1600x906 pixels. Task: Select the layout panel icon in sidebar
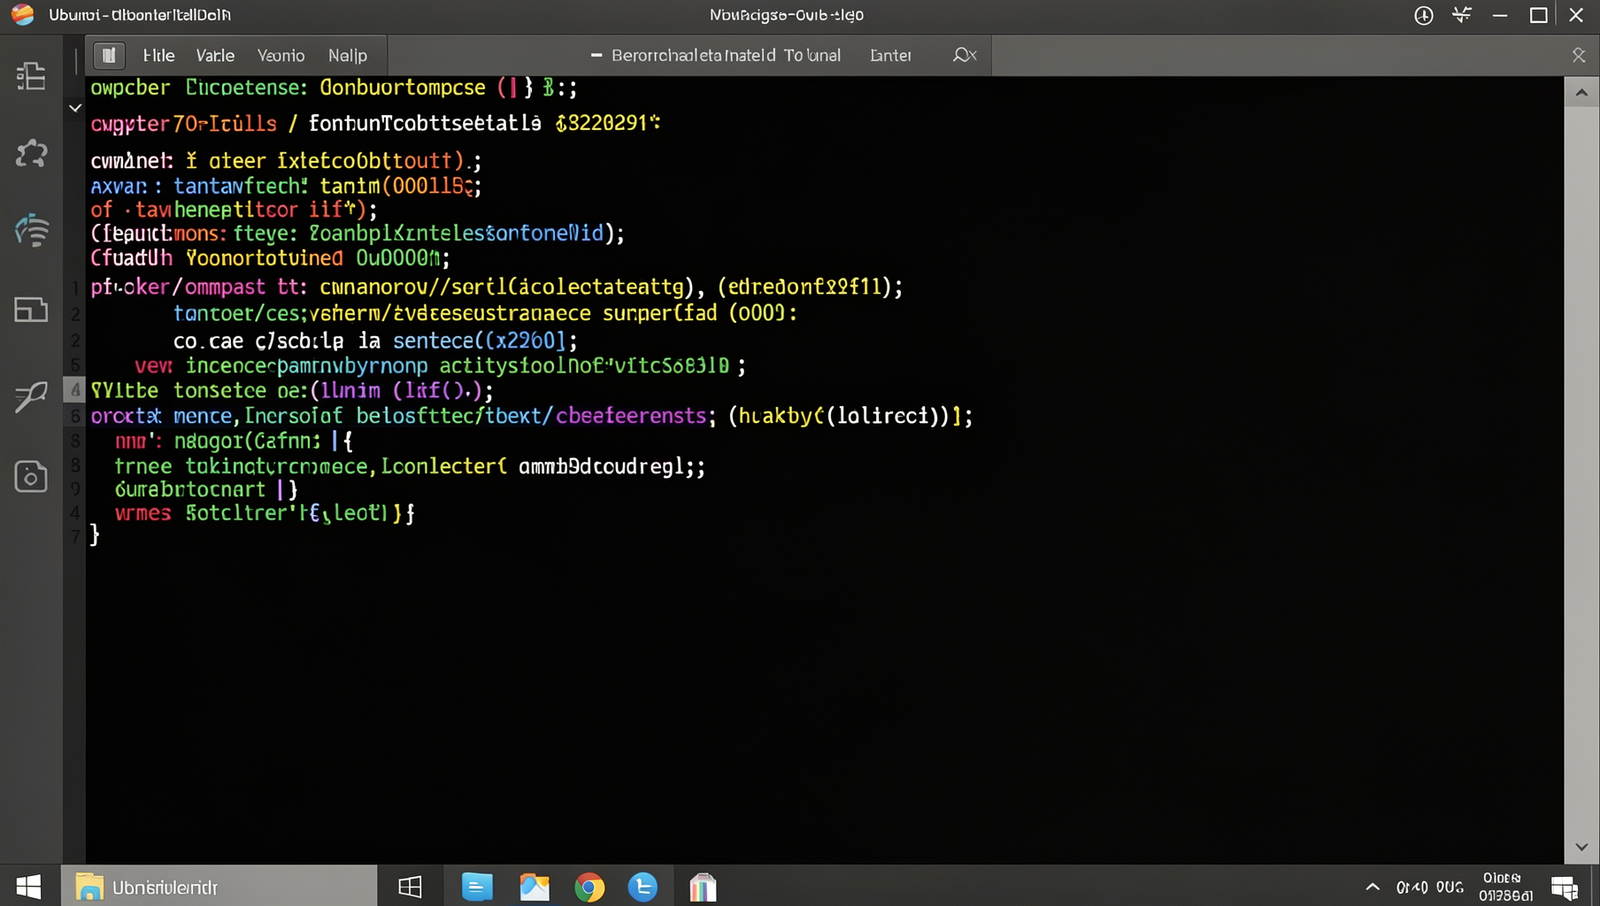point(31,309)
